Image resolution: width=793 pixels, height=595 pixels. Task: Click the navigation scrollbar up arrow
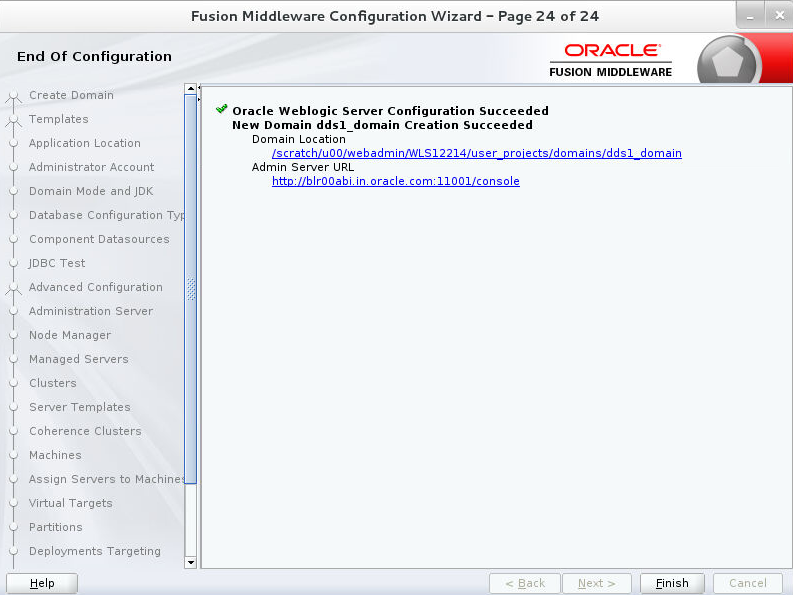[191, 89]
